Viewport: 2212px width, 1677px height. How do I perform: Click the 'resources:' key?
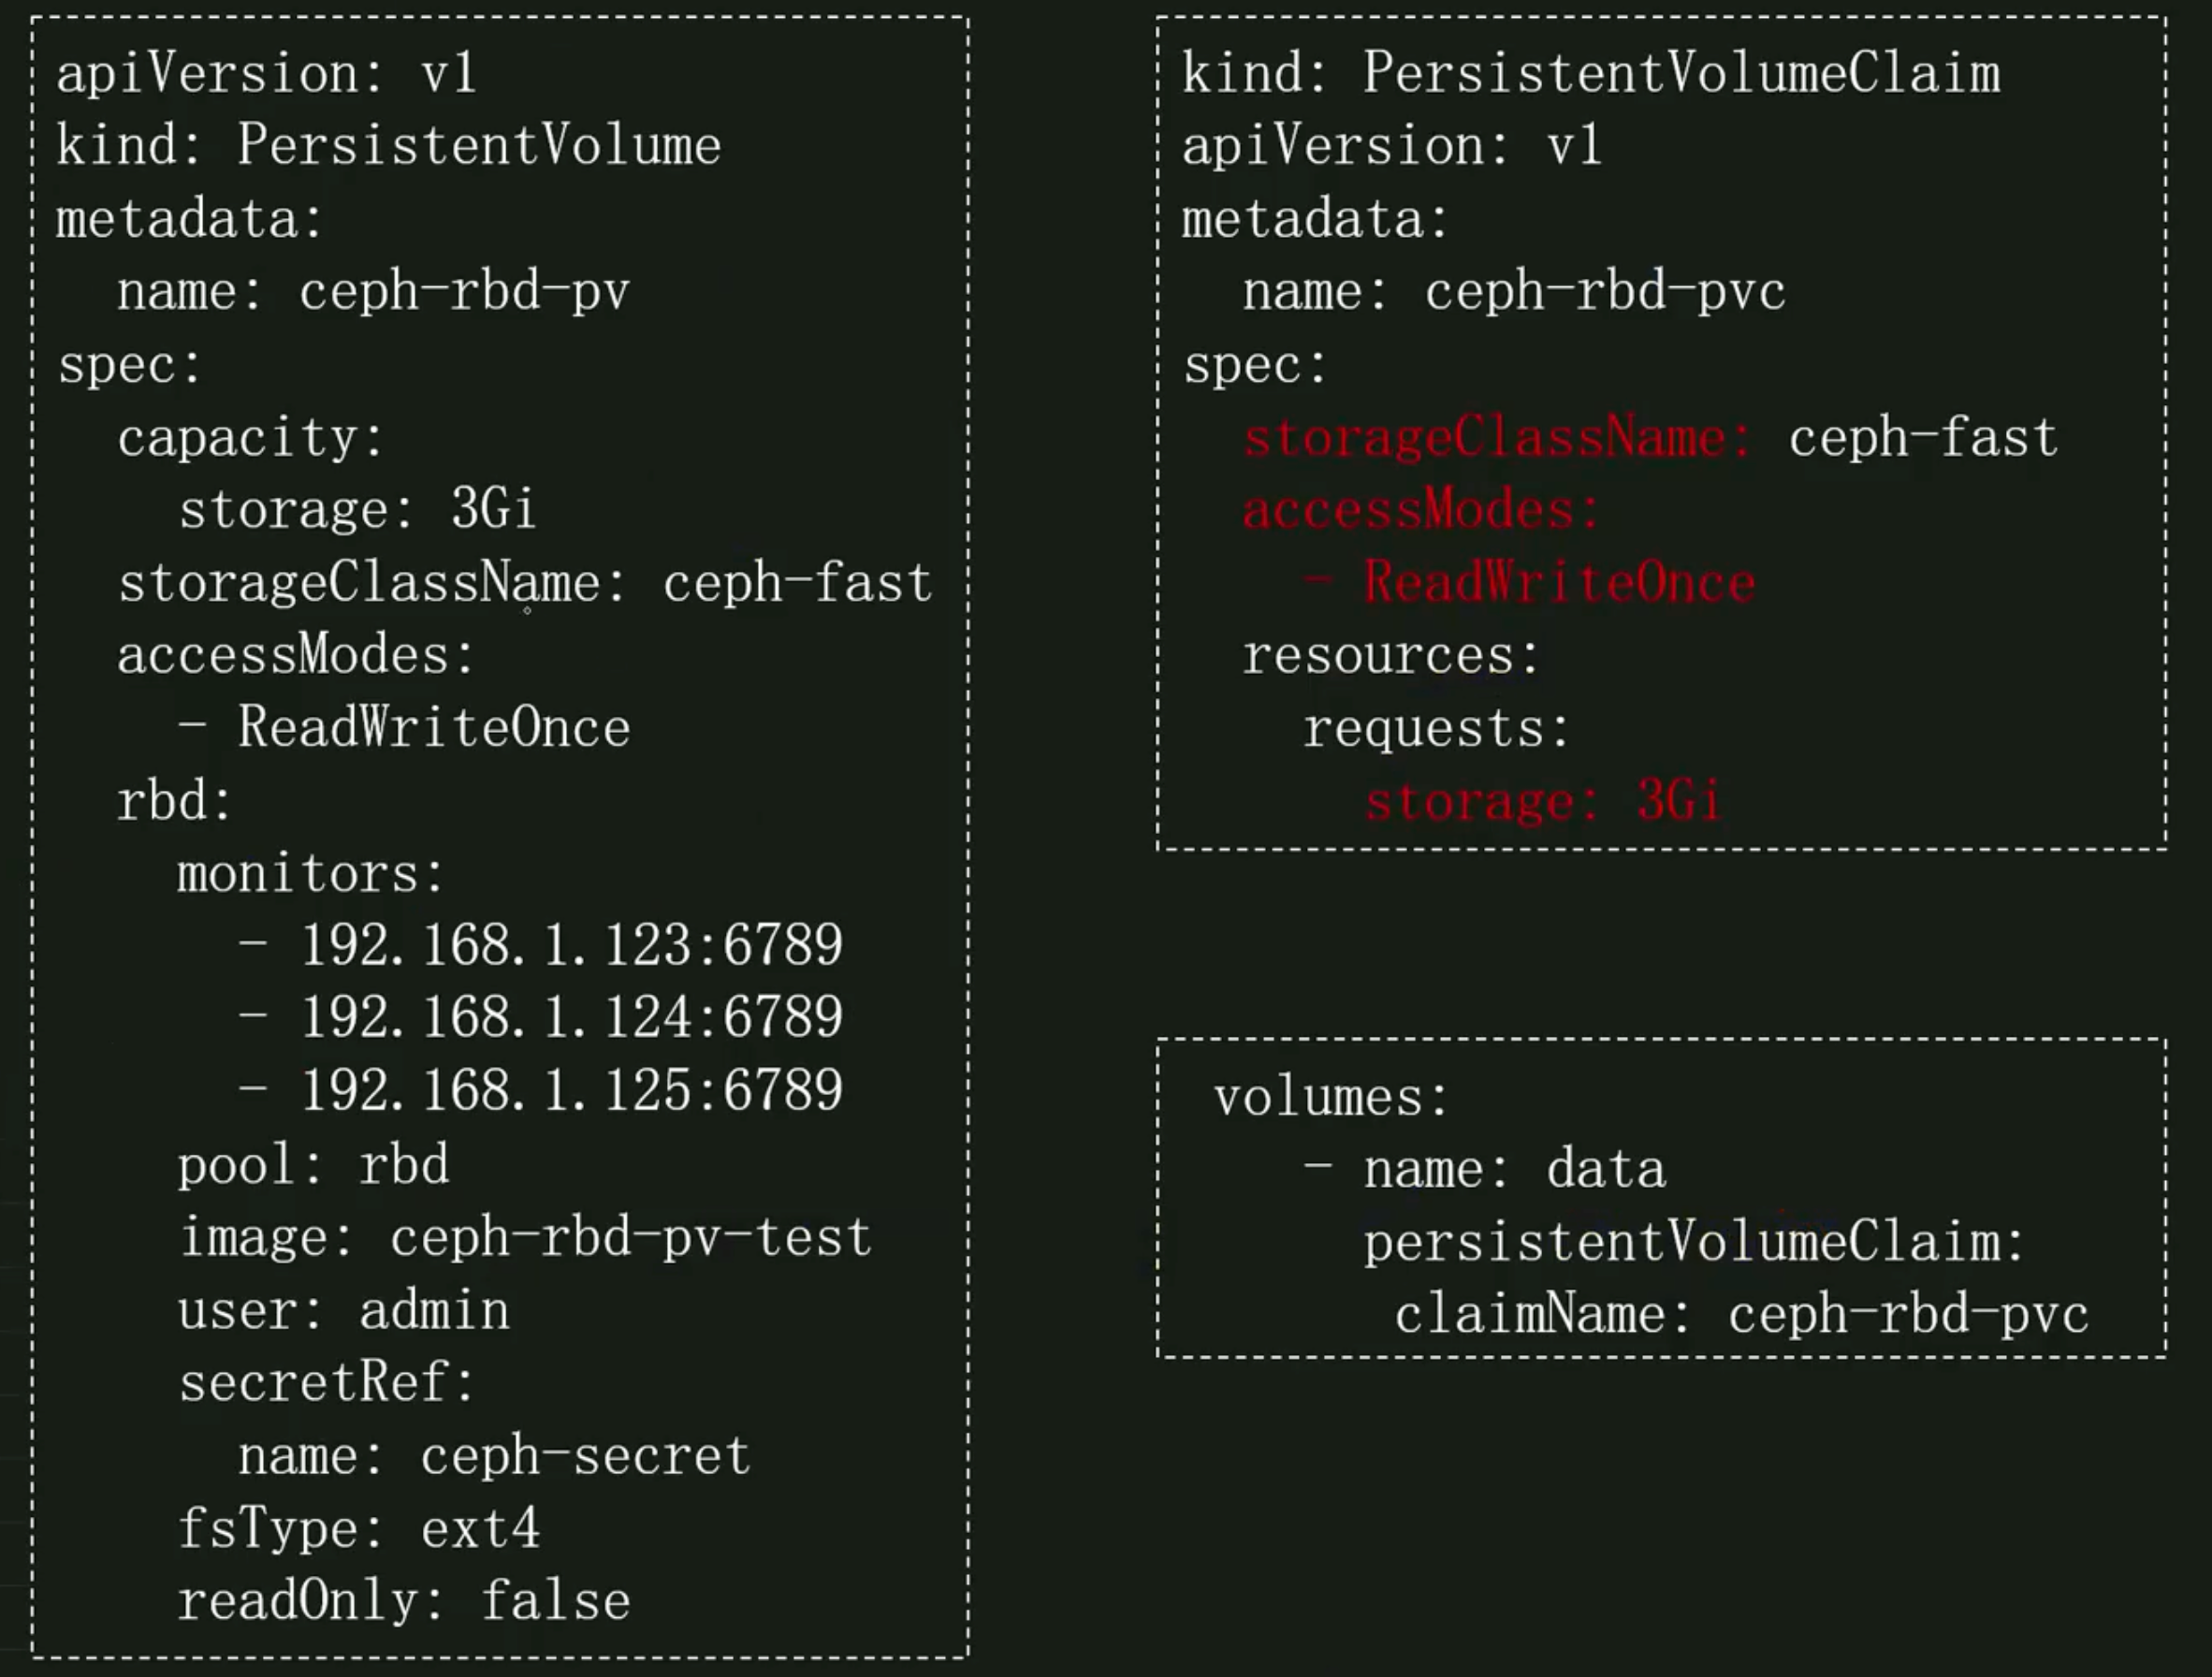point(1390,656)
